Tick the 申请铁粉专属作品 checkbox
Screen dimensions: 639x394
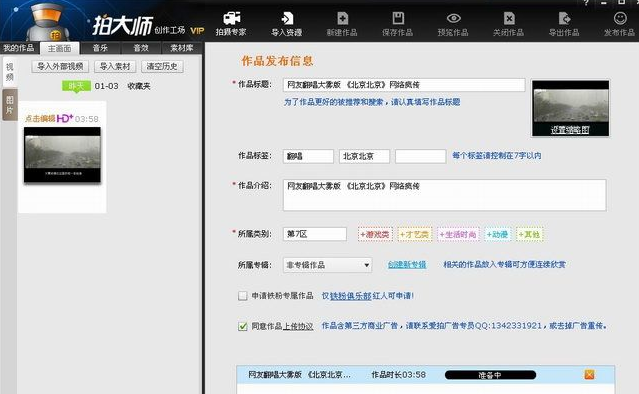tap(242, 296)
